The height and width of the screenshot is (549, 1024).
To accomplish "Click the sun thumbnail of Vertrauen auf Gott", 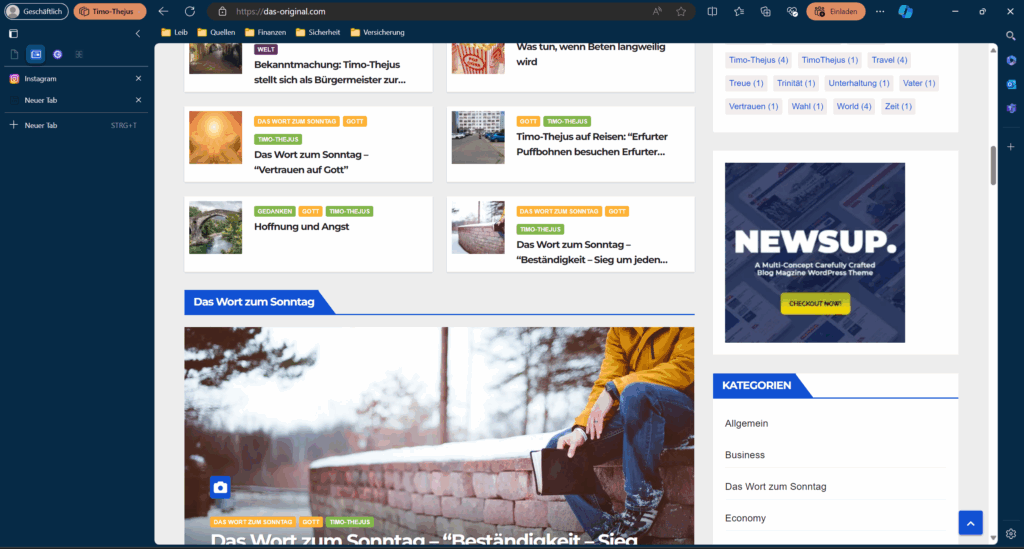I will [x=216, y=137].
